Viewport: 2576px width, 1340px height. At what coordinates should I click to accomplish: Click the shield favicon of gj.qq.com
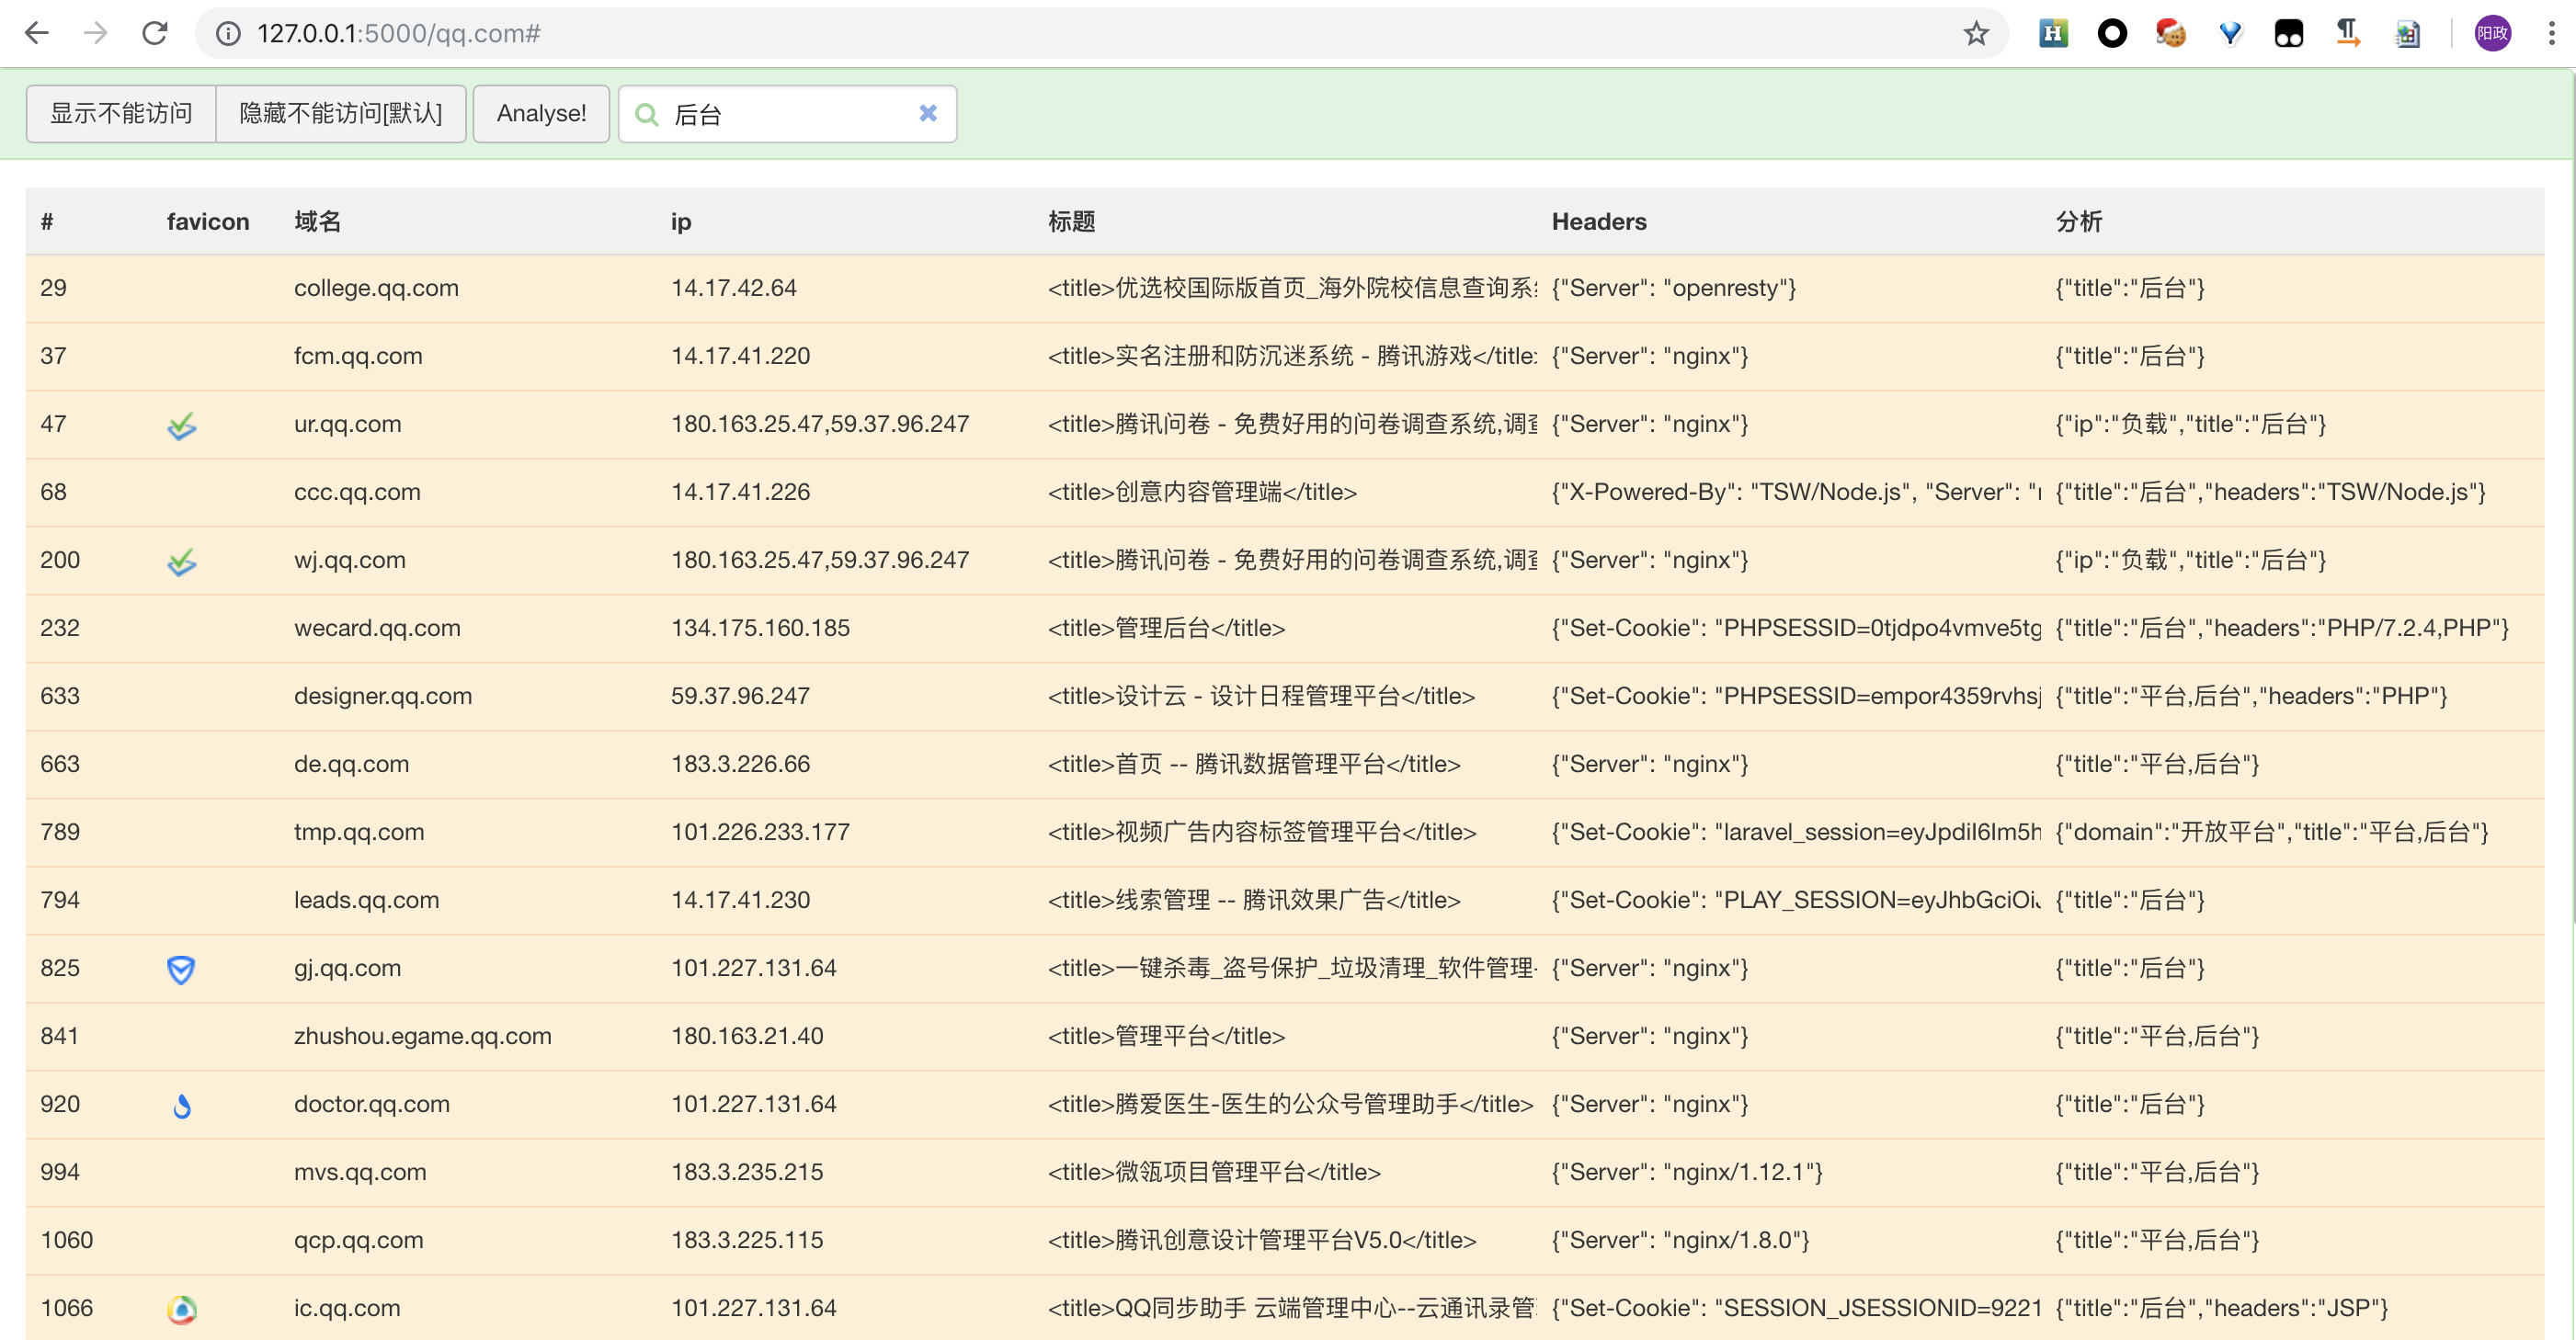[181, 969]
